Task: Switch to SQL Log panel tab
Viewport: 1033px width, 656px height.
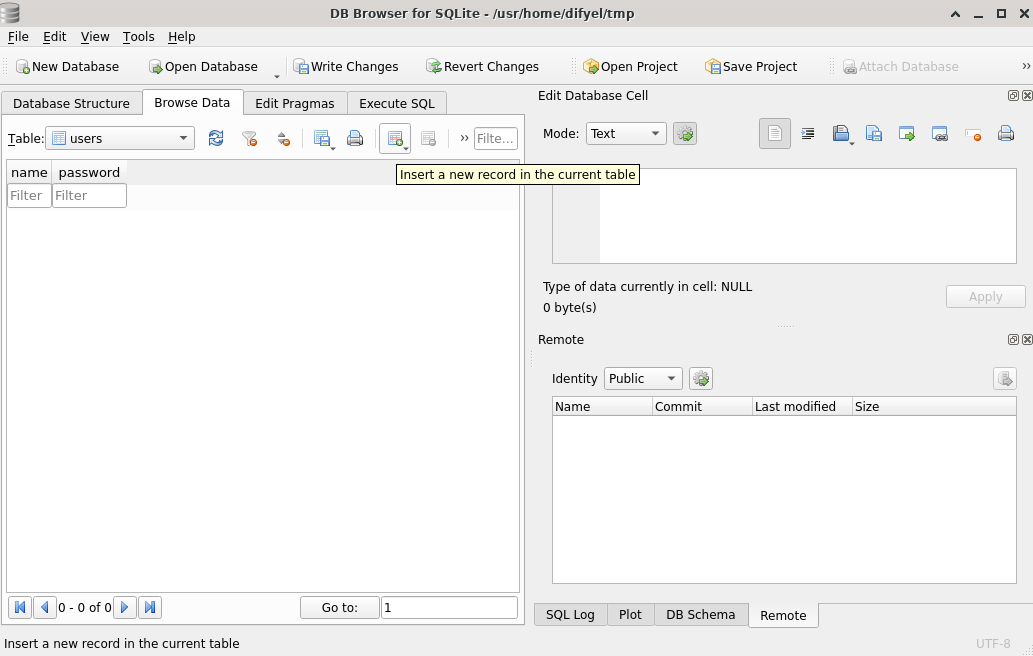Action: point(570,615)
